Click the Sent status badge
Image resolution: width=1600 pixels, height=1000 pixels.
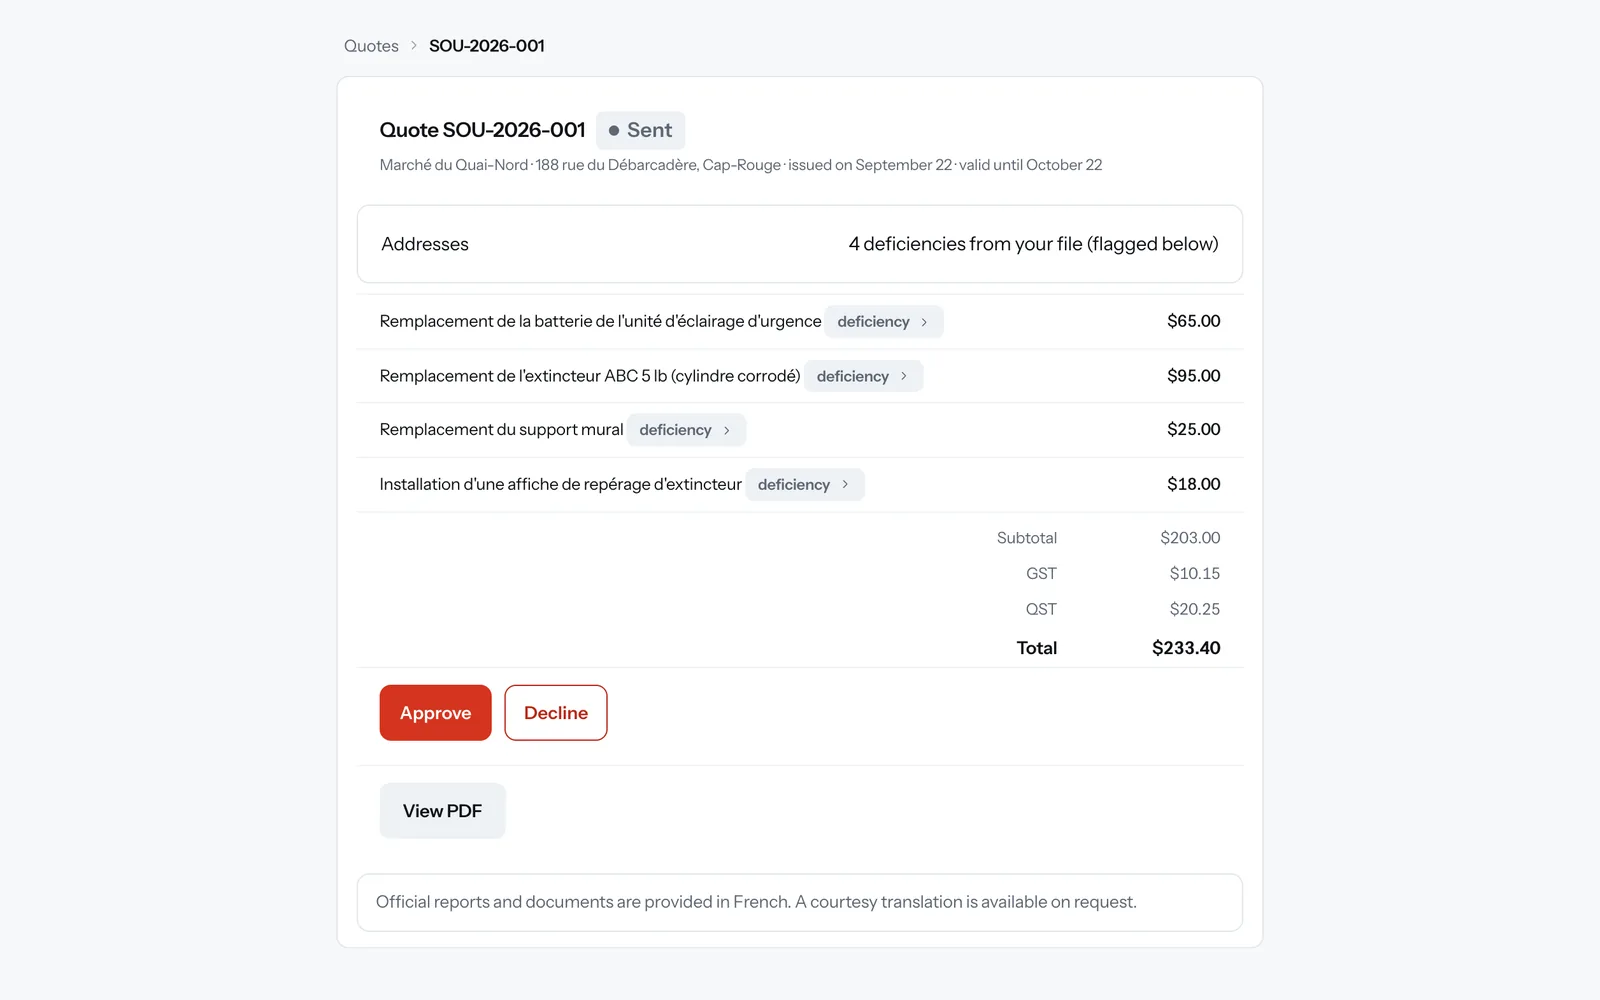pos(640,130)
